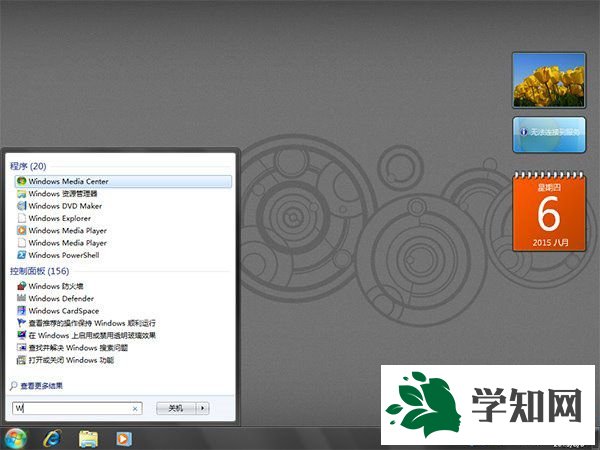Select the Windows PowerShell result text
The width and height of the screenshot is (600, 450).
(x=64, y=255)
